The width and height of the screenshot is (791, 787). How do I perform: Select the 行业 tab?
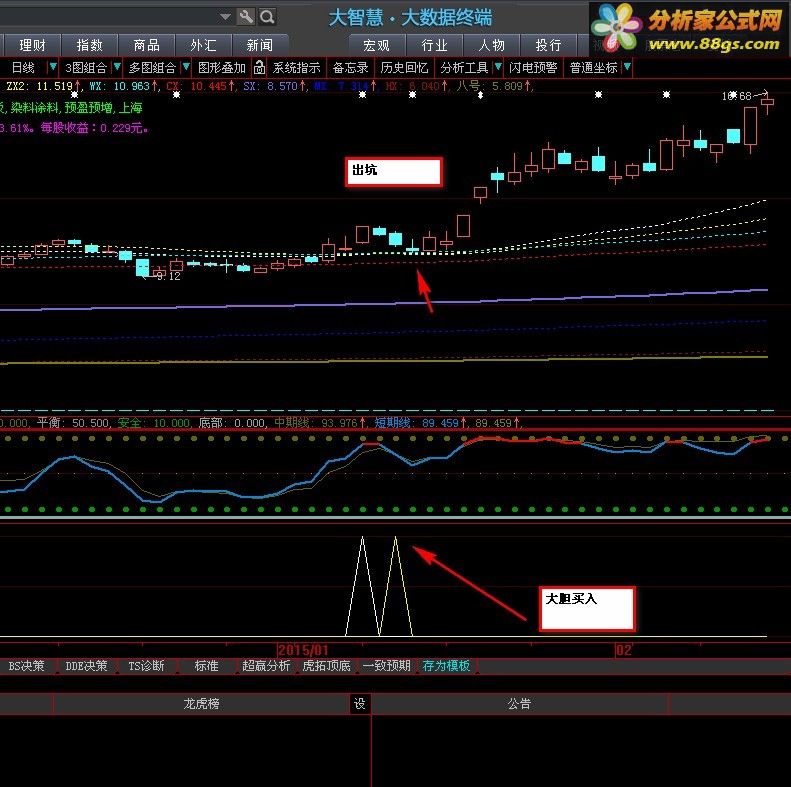[434, 45]
